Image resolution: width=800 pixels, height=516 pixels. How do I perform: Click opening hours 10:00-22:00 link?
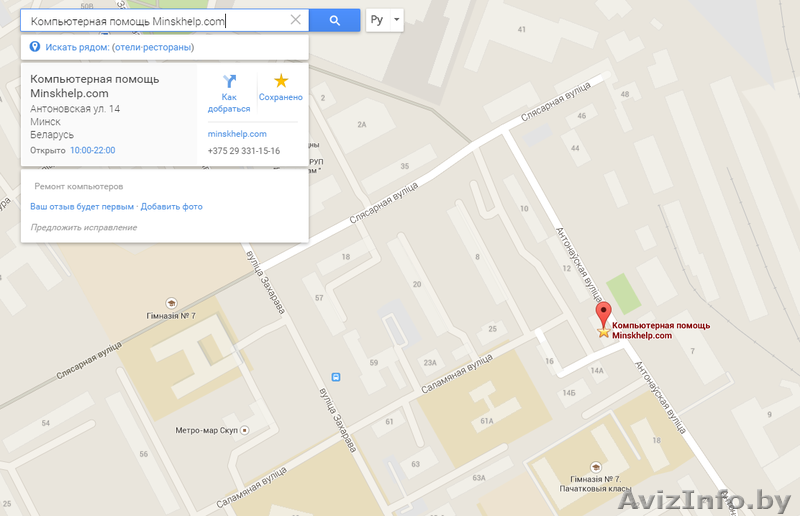click(x=92, y=150)
